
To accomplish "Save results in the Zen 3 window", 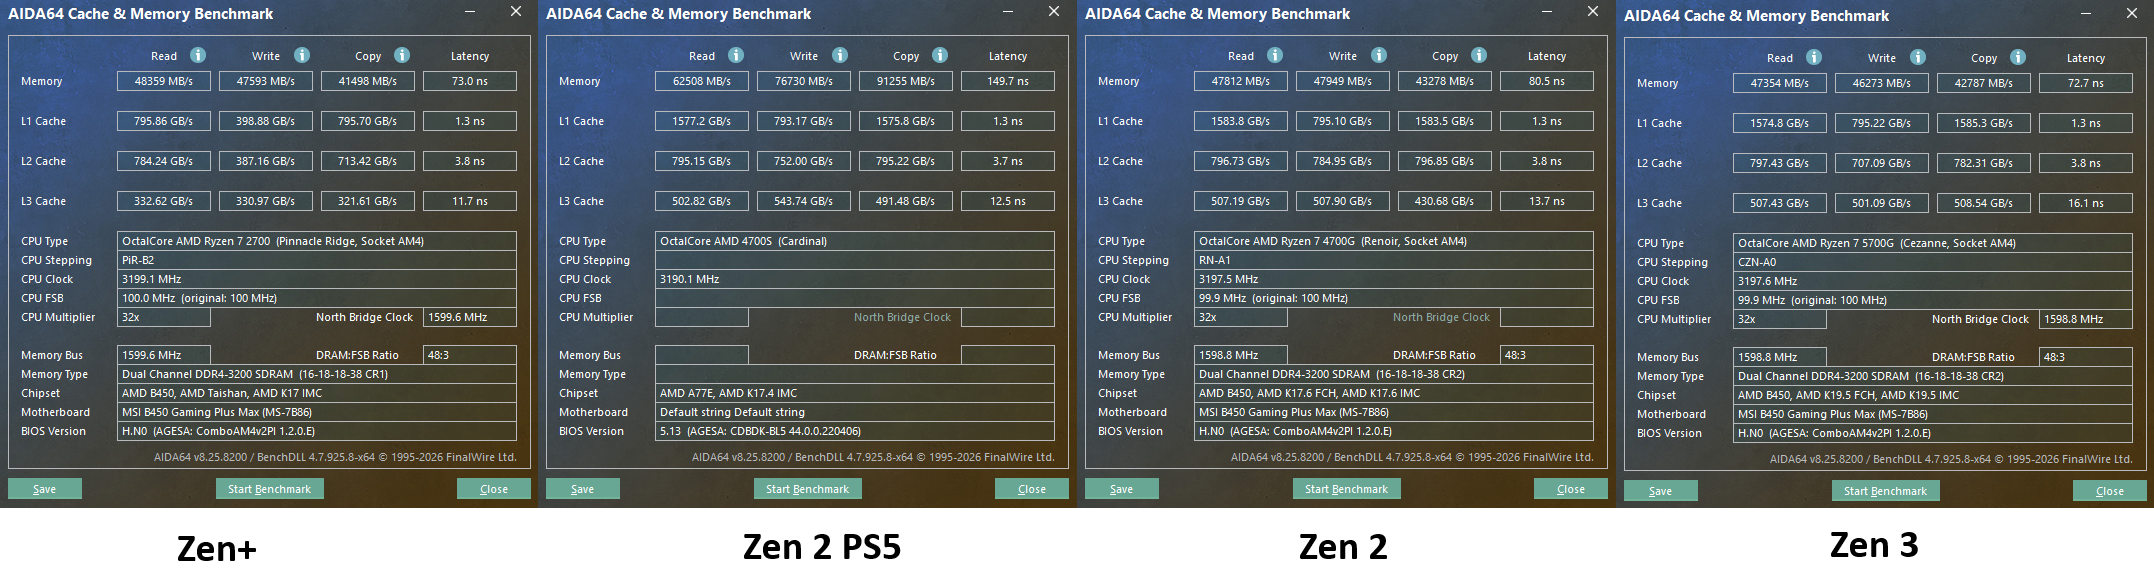I will (1661, 491).
